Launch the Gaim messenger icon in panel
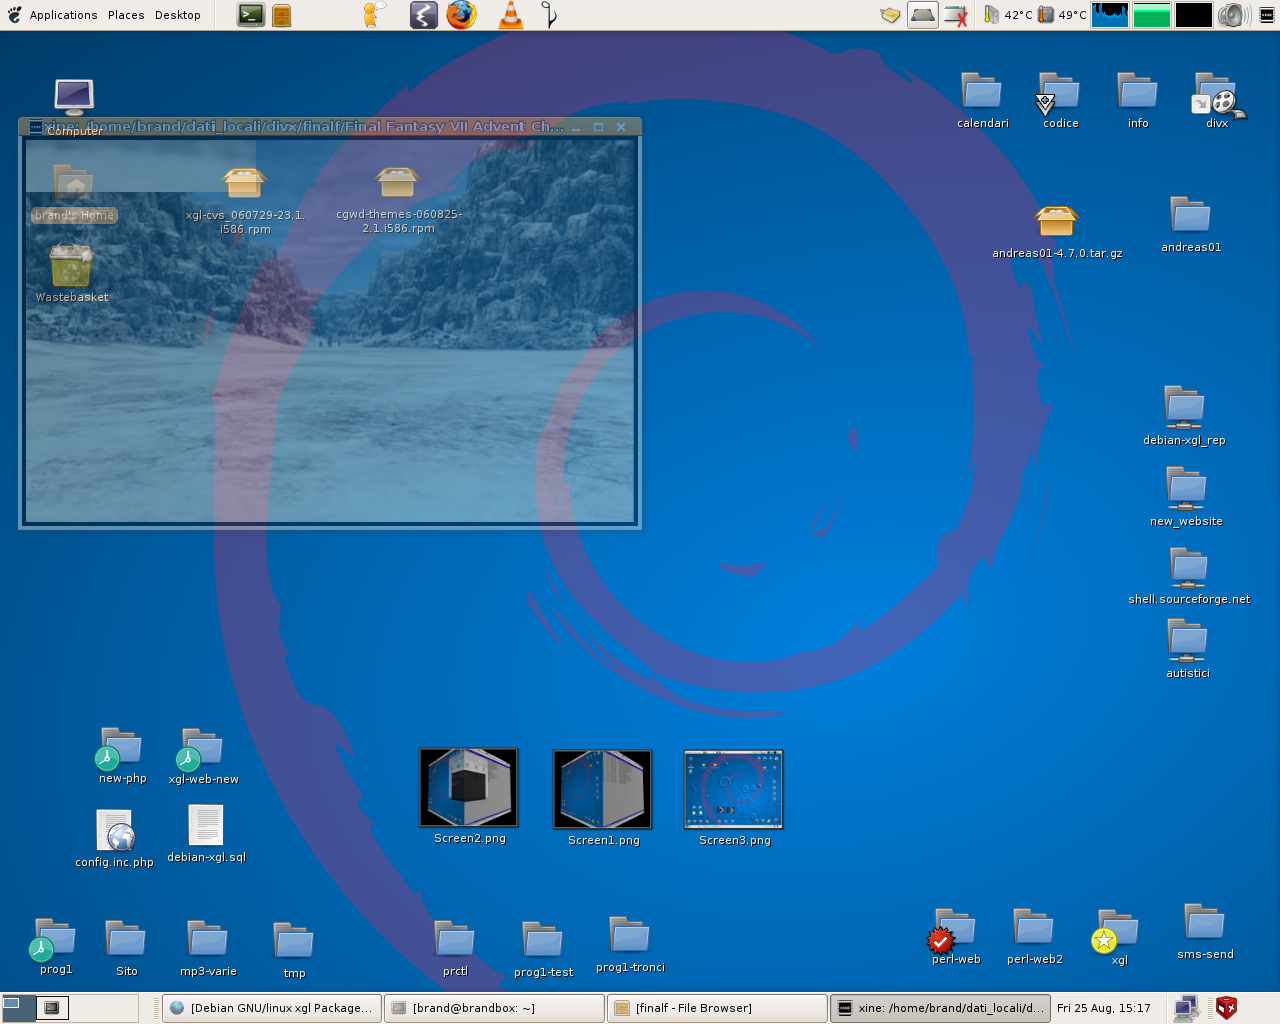 coord(373,15)
